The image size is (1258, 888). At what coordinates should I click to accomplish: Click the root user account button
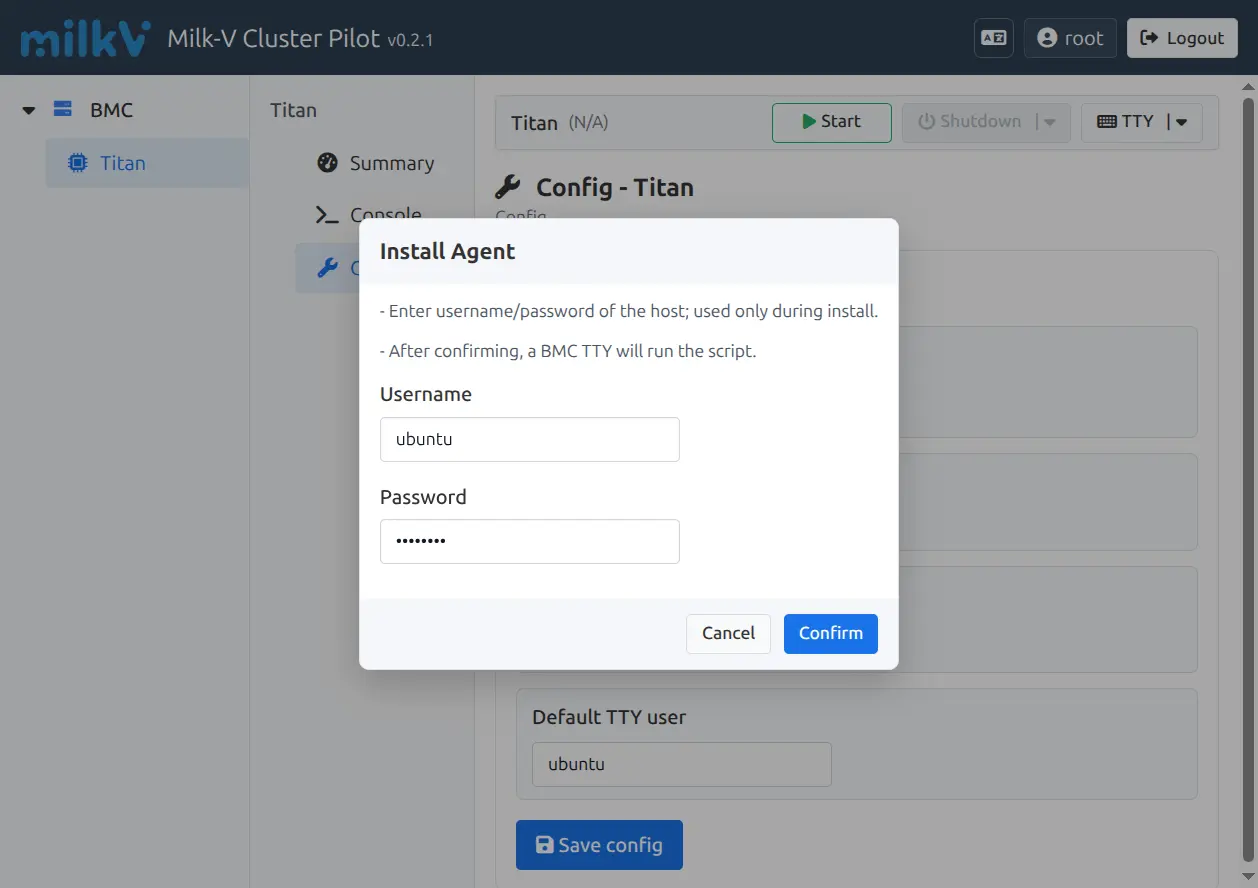1070,38
